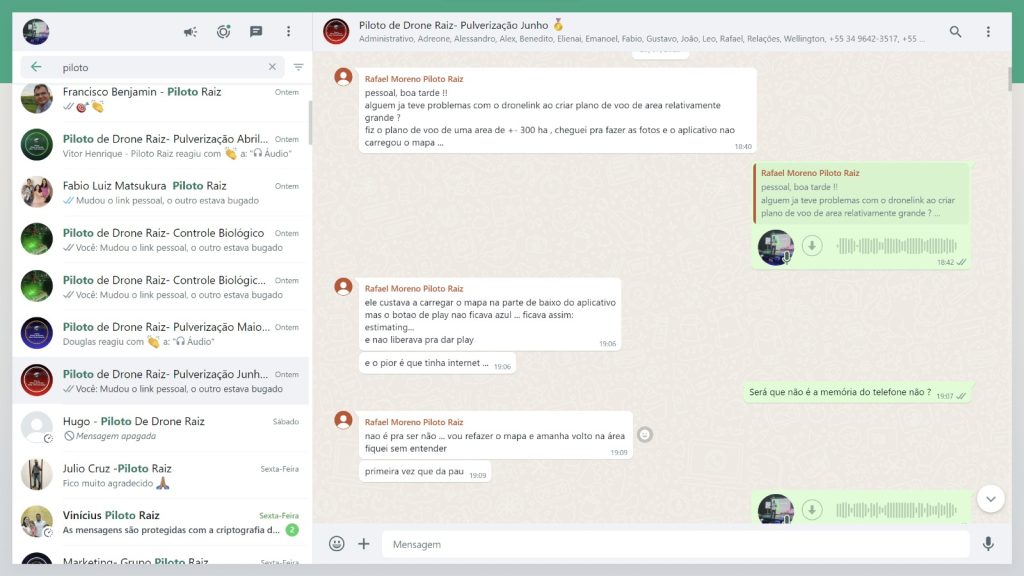Start a new chat
Screen dimensions: 1024x576
[x=256, y=31]
